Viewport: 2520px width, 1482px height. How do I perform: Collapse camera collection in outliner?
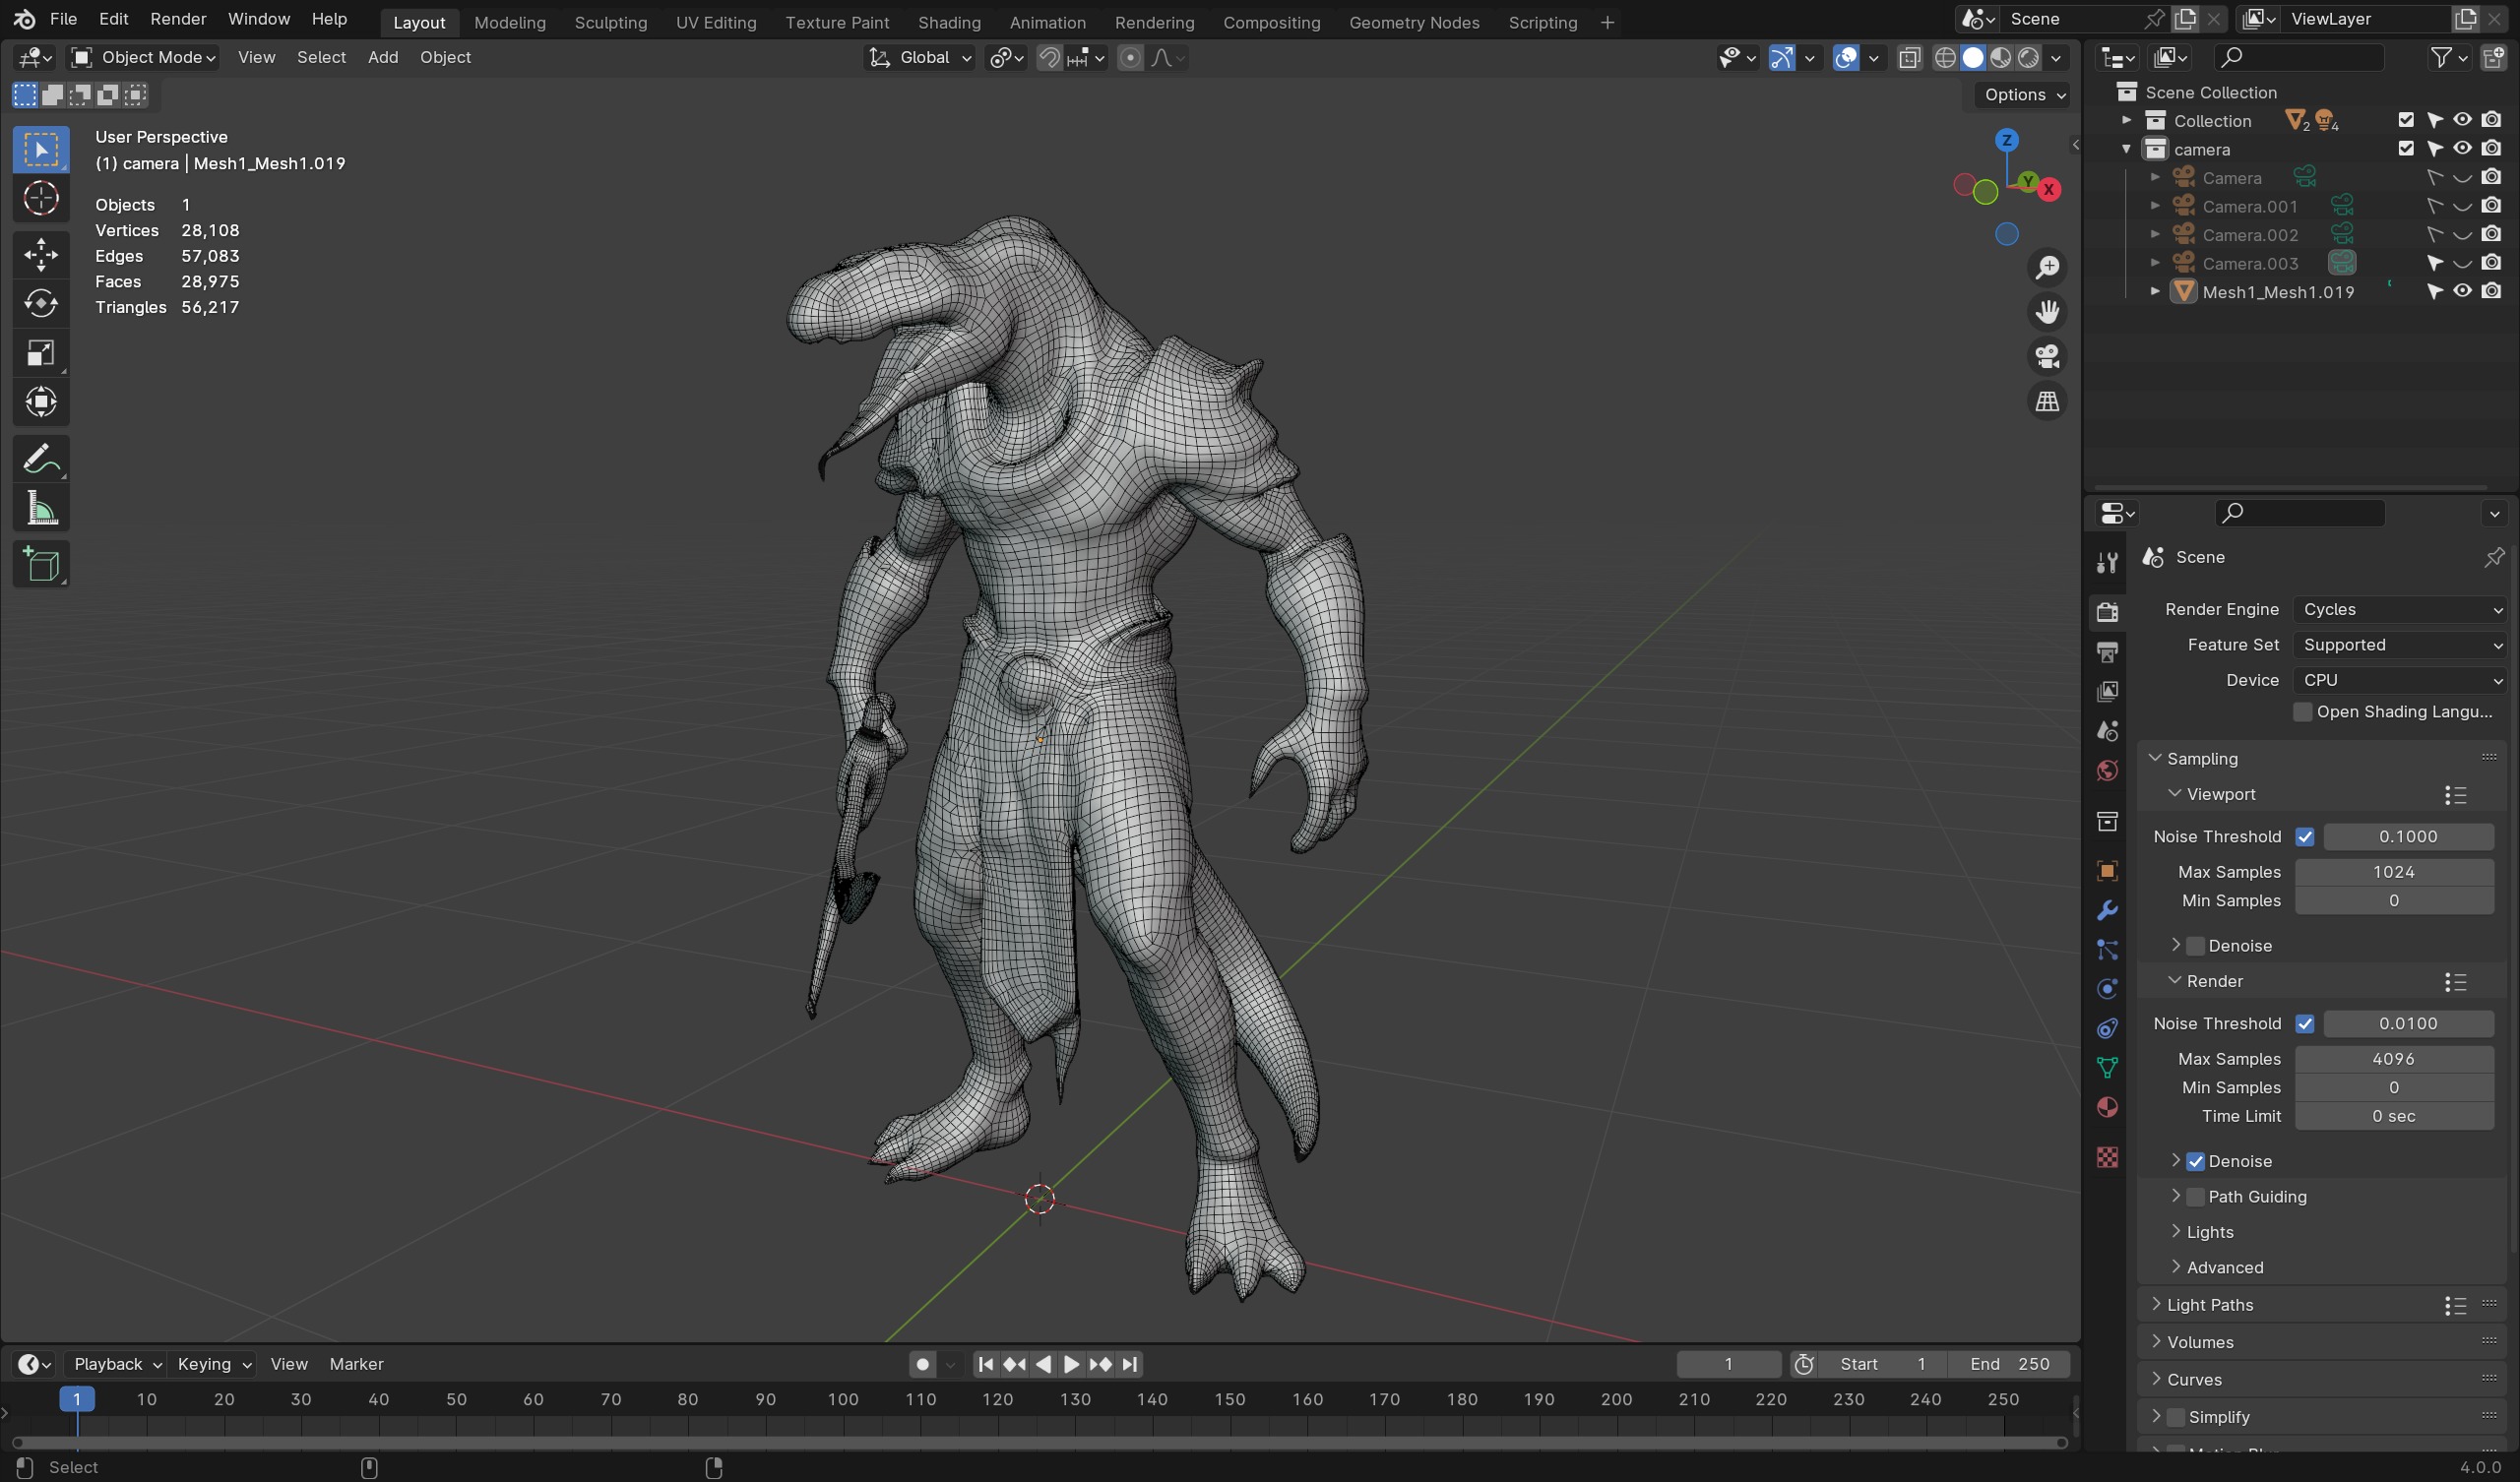[x=2126, y=148]
